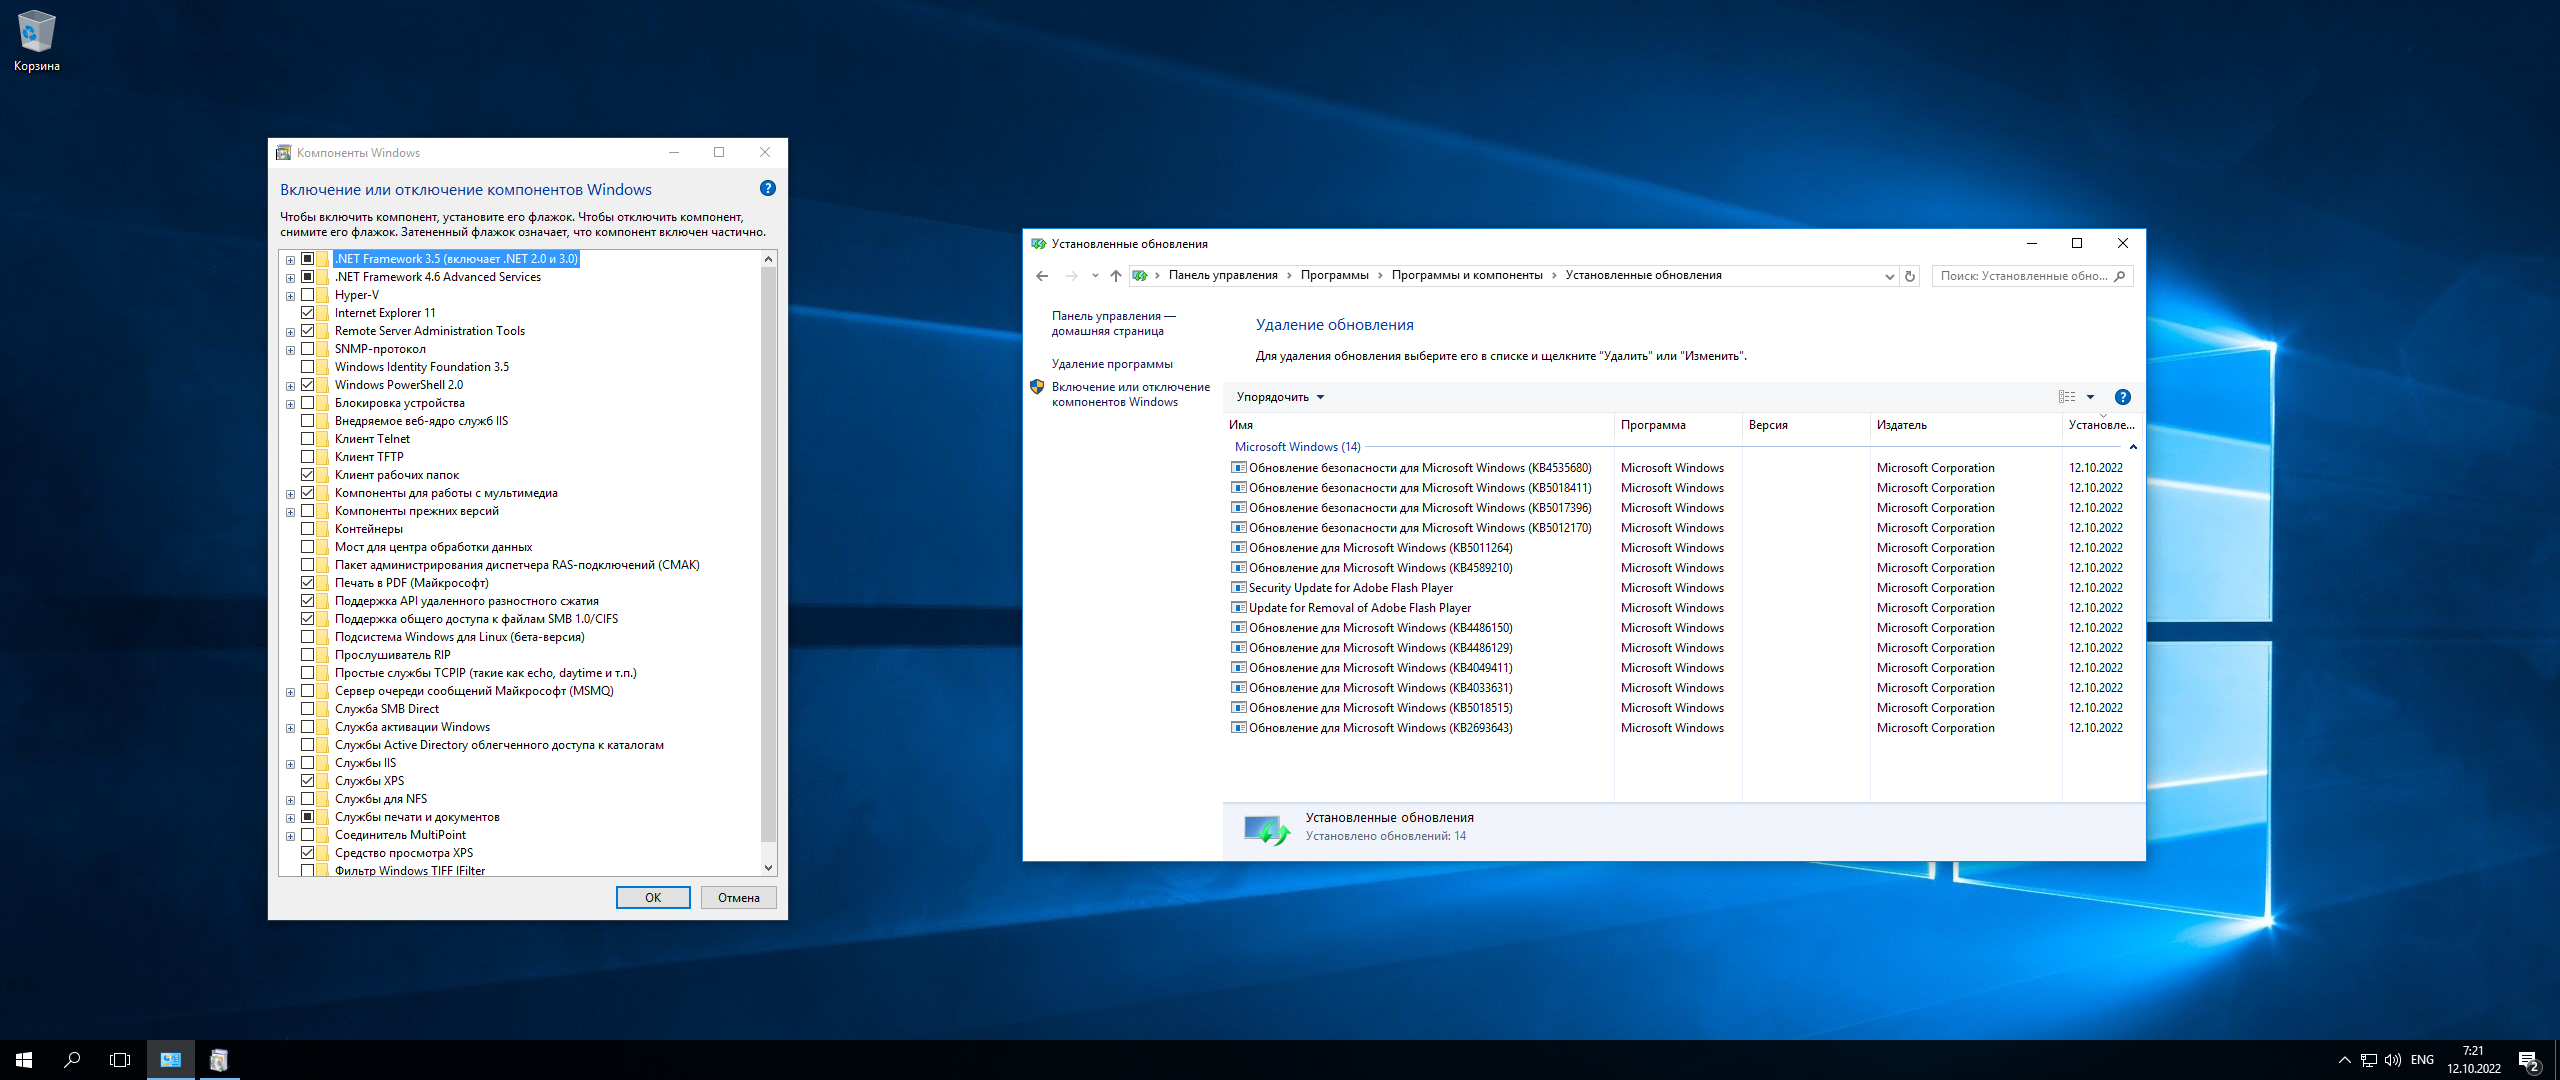Open the notification center icon in tray
This screenshot has height=1080, width=2560.
point(2529,1060)
